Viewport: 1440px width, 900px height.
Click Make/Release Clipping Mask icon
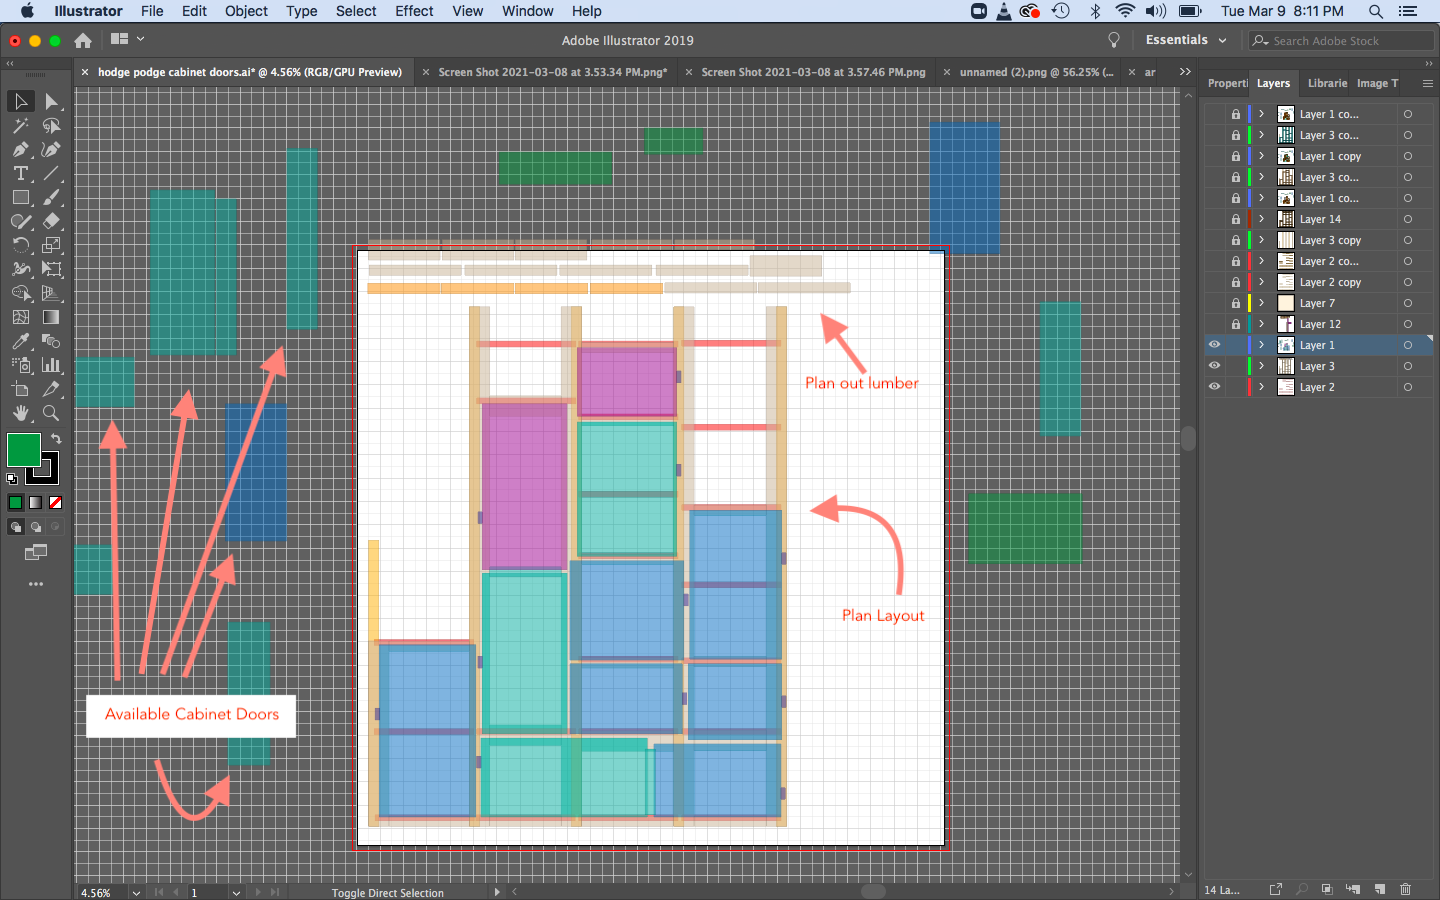(x=1327, y=889)
